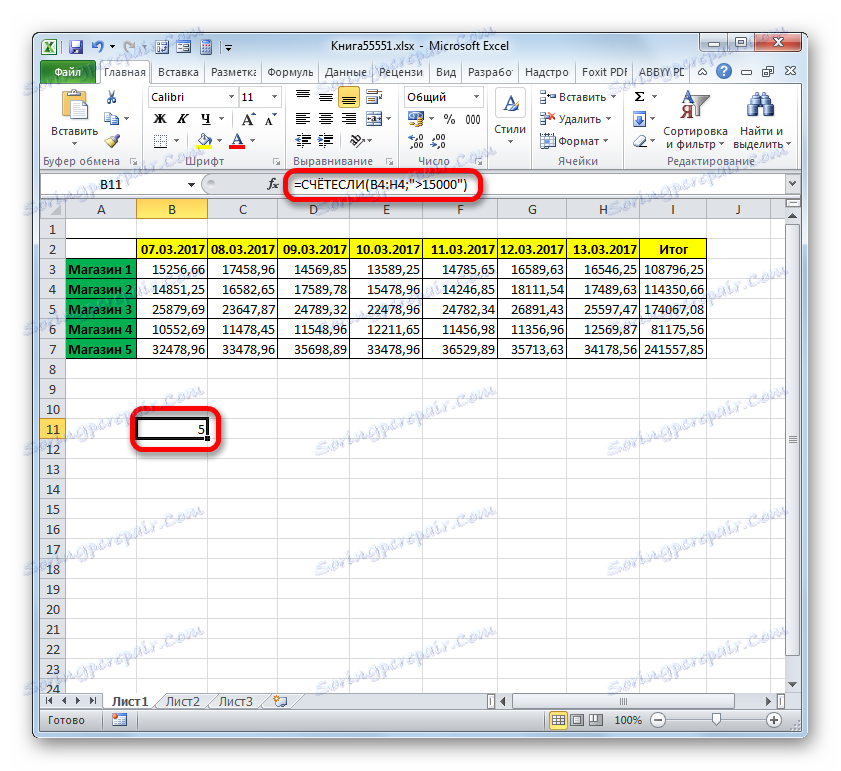This screenshot has height=771, width=841.
Task: Click the Decrease indent icon
Action: tap(303, 141)
